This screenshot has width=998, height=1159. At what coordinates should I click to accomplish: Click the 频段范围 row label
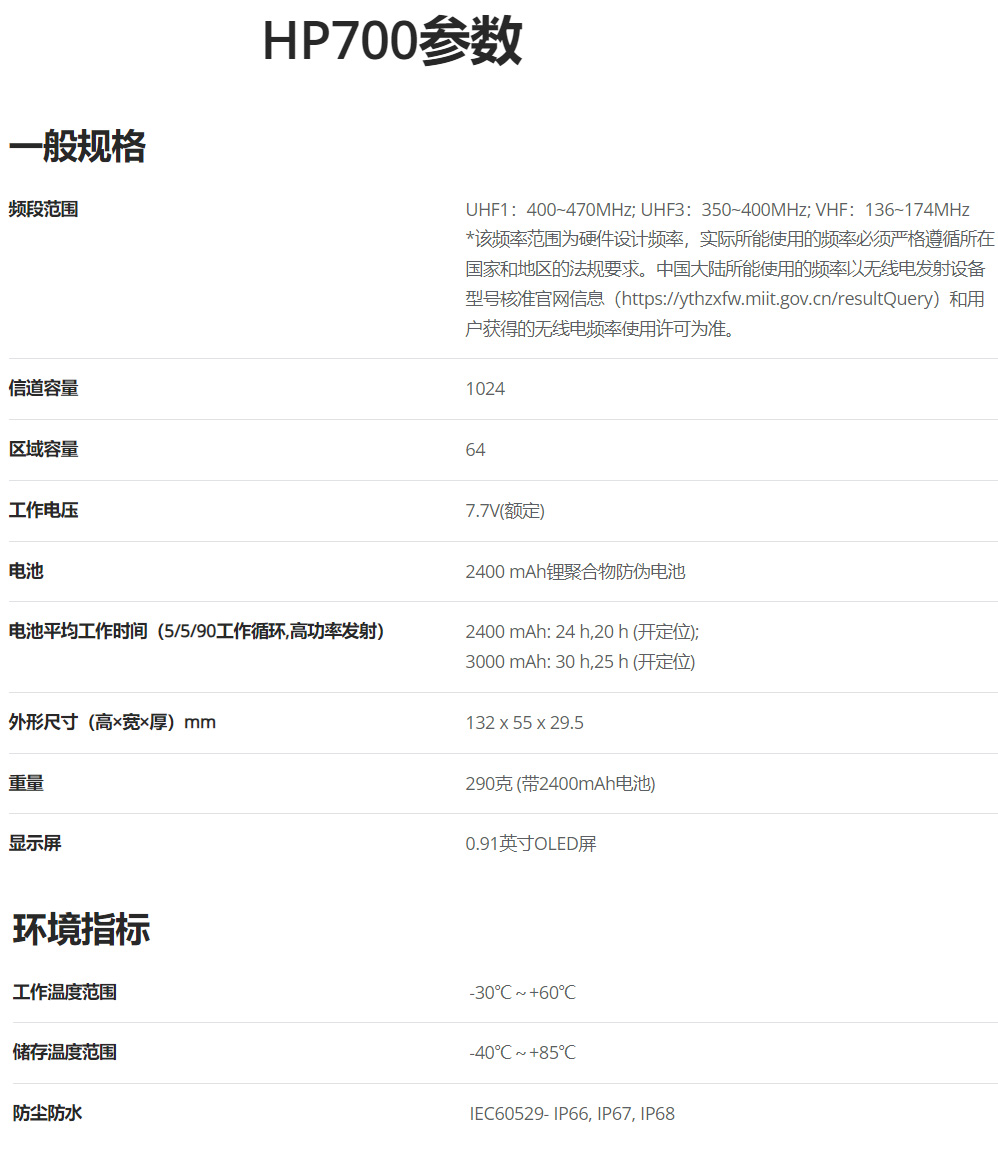(44, 209)
